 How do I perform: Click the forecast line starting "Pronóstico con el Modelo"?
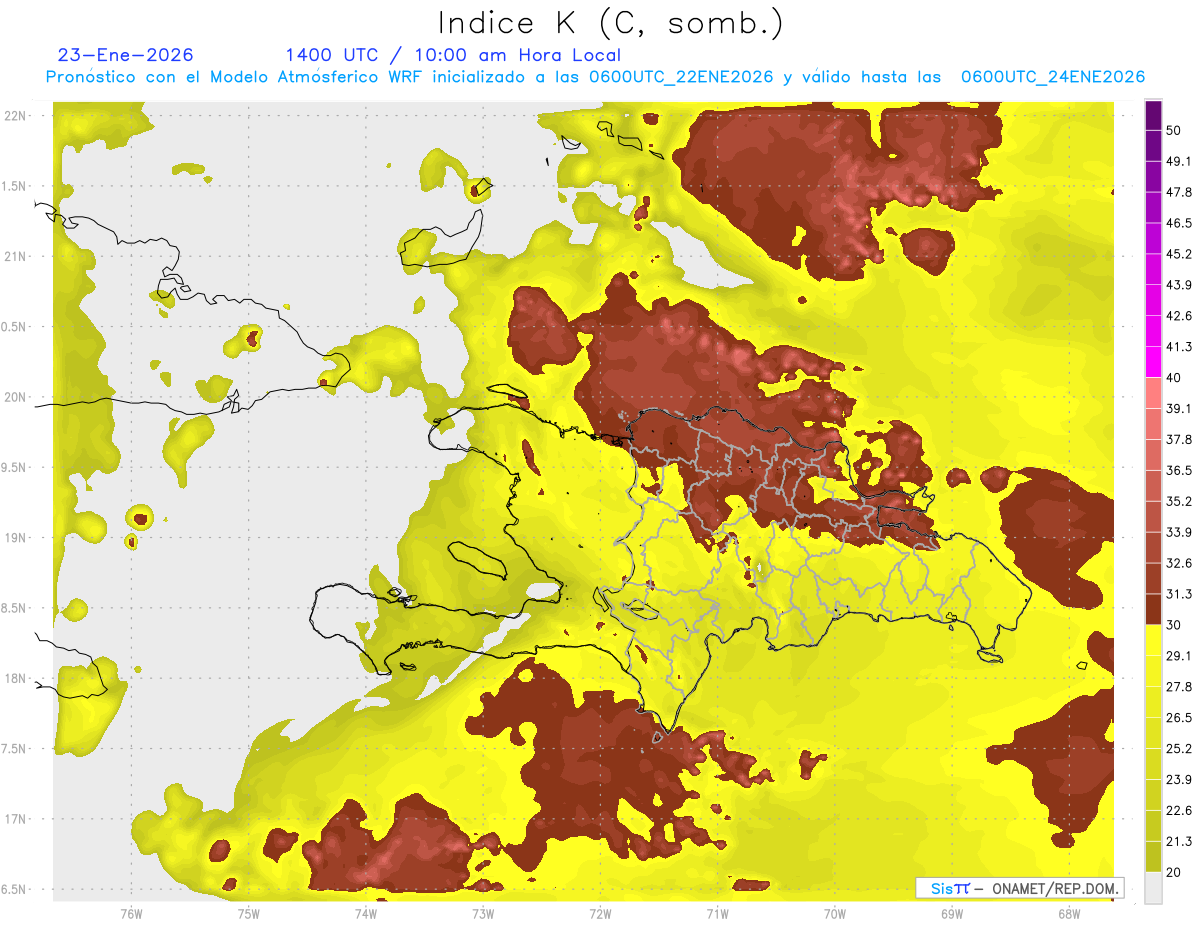pyautogui.click(x=595, y=77)
